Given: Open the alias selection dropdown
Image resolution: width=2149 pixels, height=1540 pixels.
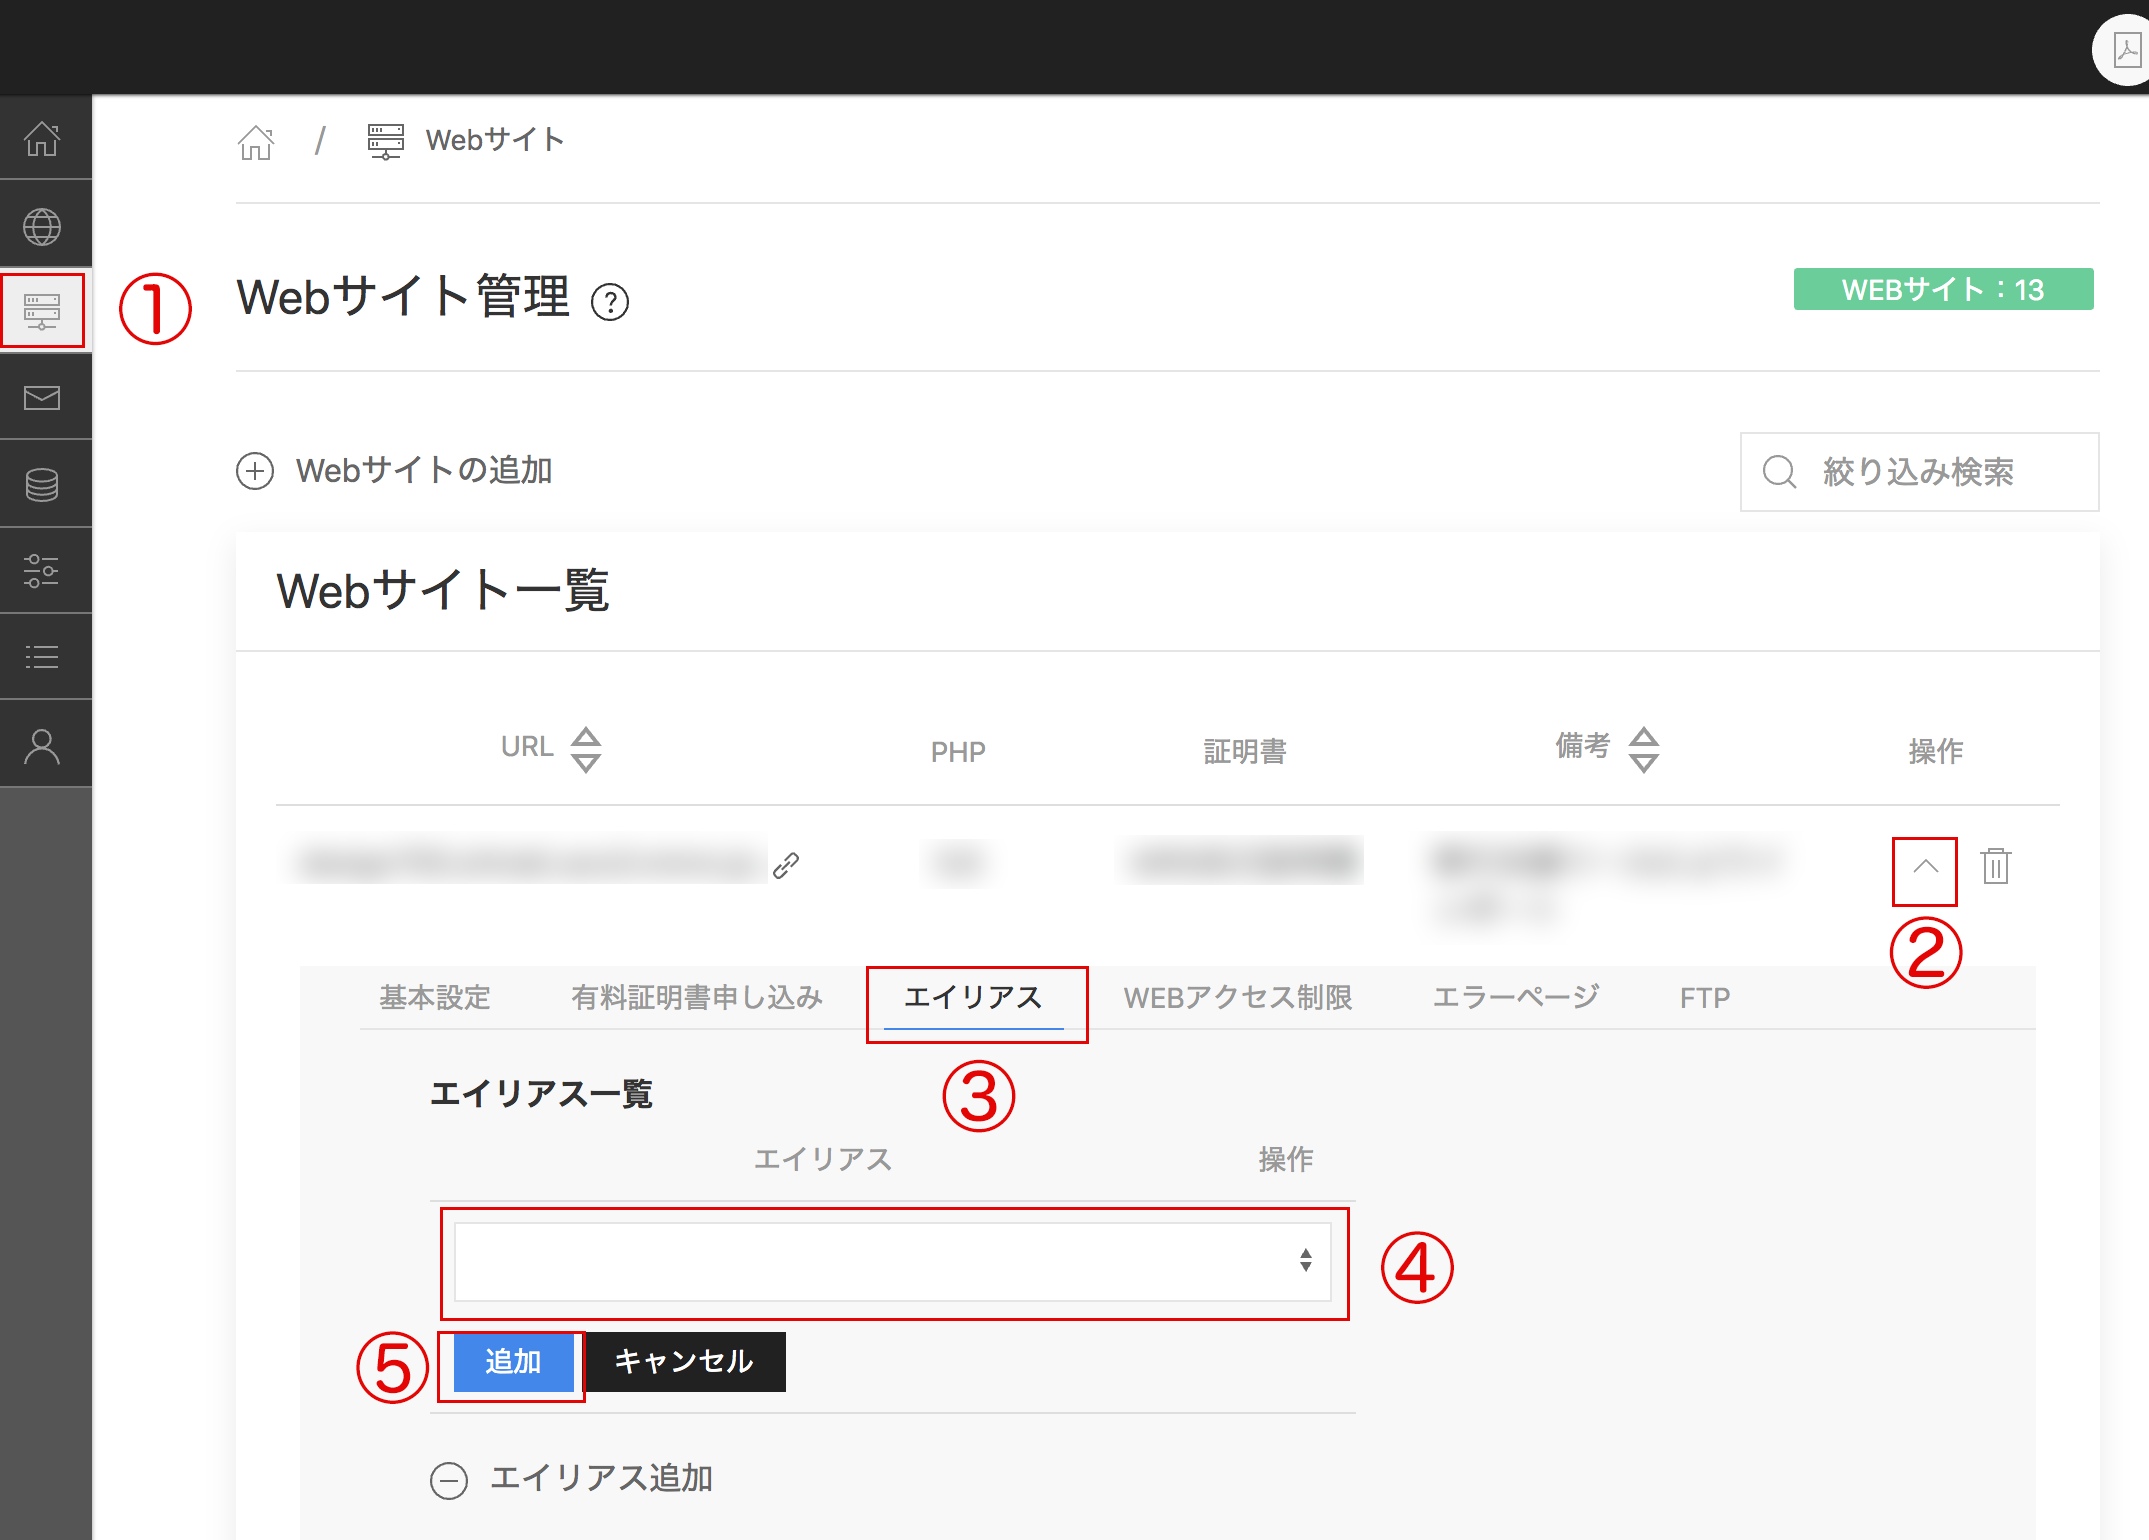Looking at the screenshot, I should pyautogui.click(x=893, y=1262).
